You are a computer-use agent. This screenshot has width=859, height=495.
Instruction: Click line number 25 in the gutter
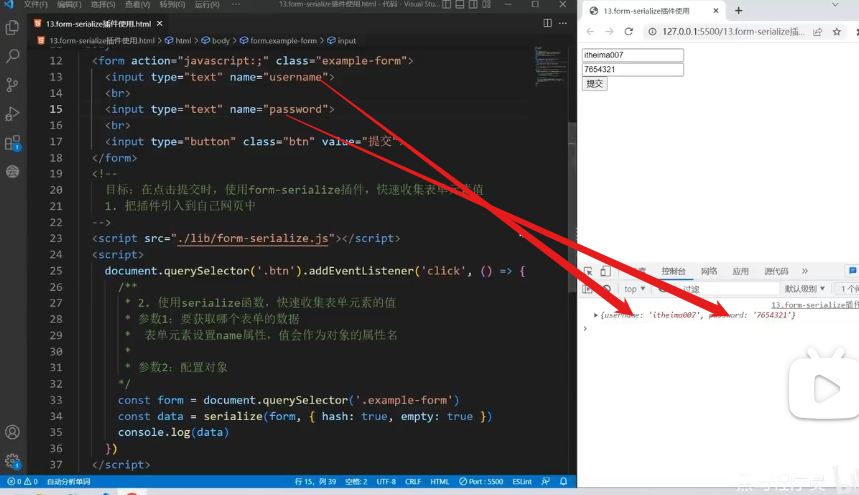click(x=56, y=271)
